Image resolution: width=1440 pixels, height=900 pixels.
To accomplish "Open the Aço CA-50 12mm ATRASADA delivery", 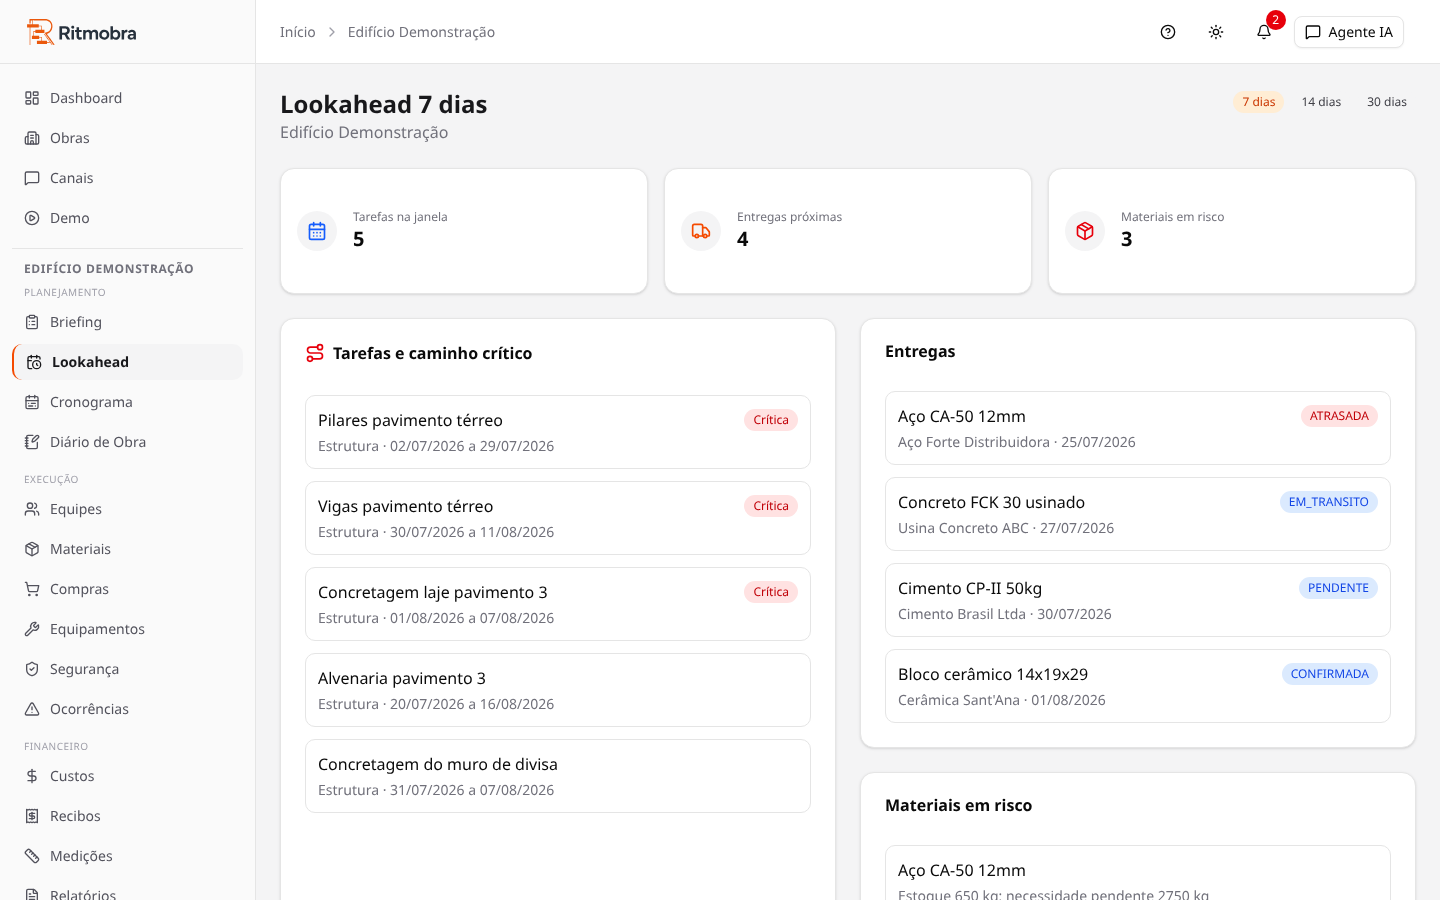I will click(x=1138, y=428).
